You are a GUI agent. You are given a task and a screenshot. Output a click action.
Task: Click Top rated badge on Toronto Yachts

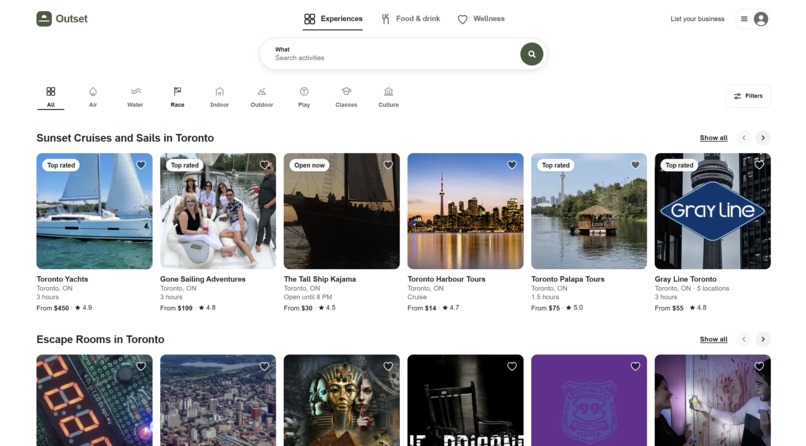coord(61,165)
